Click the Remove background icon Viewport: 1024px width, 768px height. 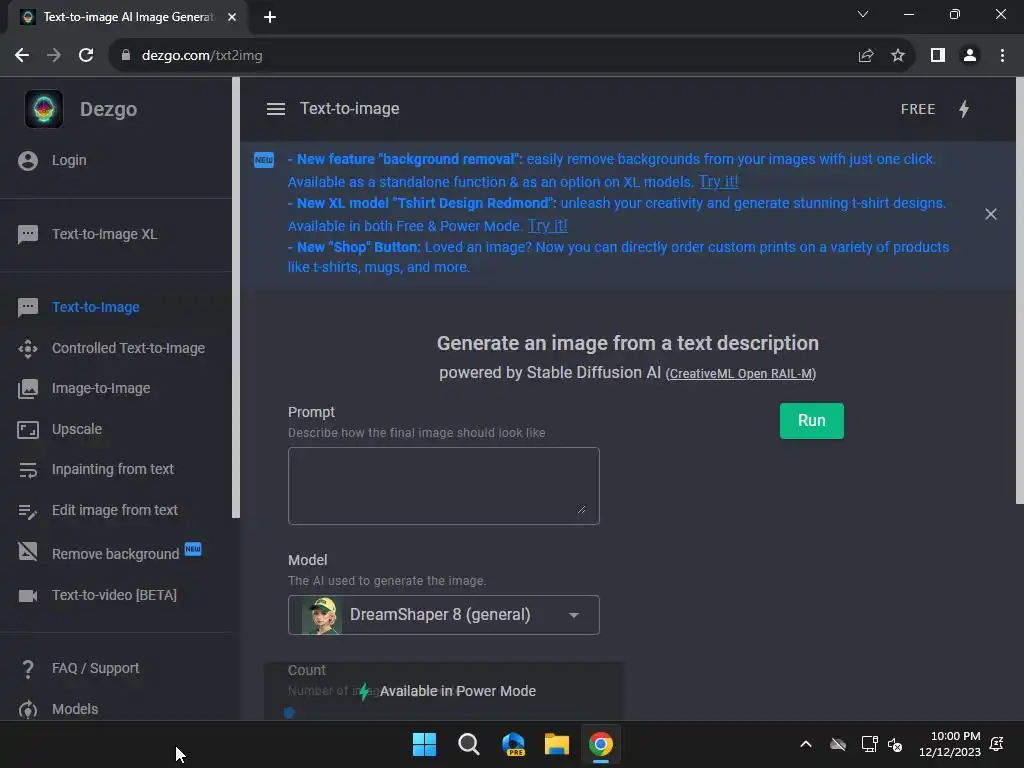[28, 552]
